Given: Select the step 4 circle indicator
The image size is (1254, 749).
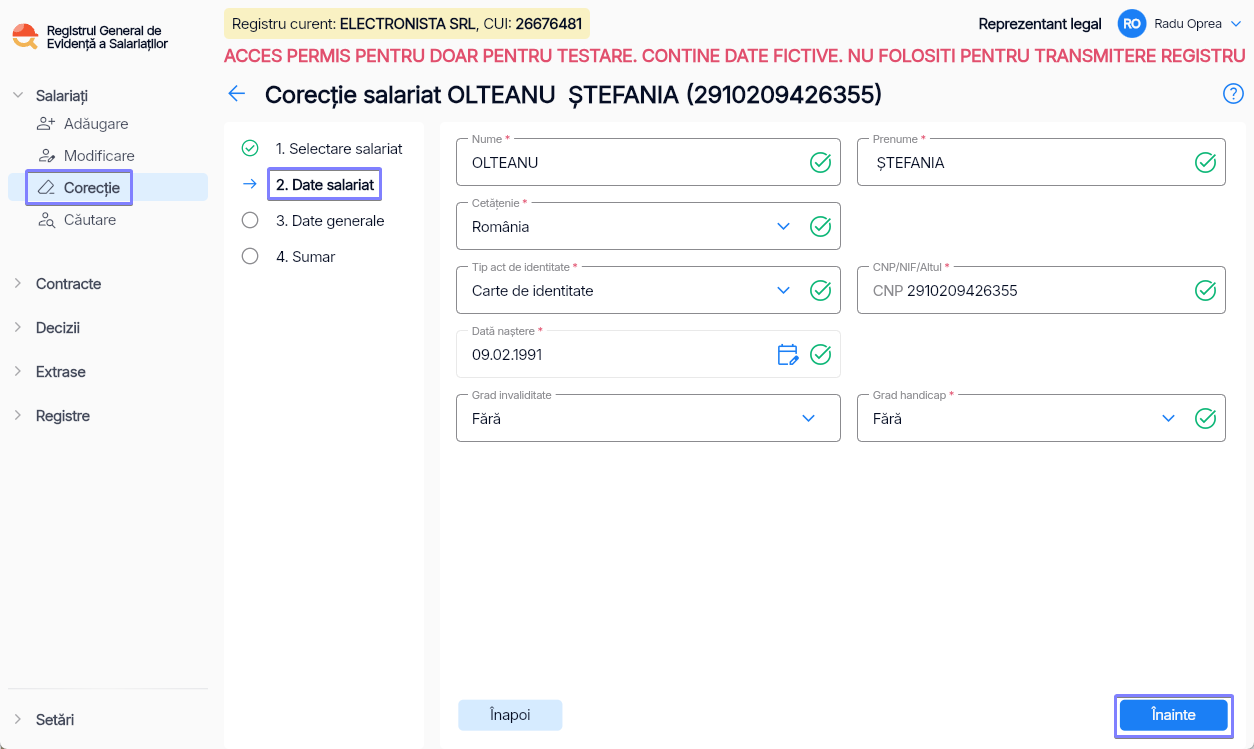Looking at the screenshot, I should tap(250, 256).
